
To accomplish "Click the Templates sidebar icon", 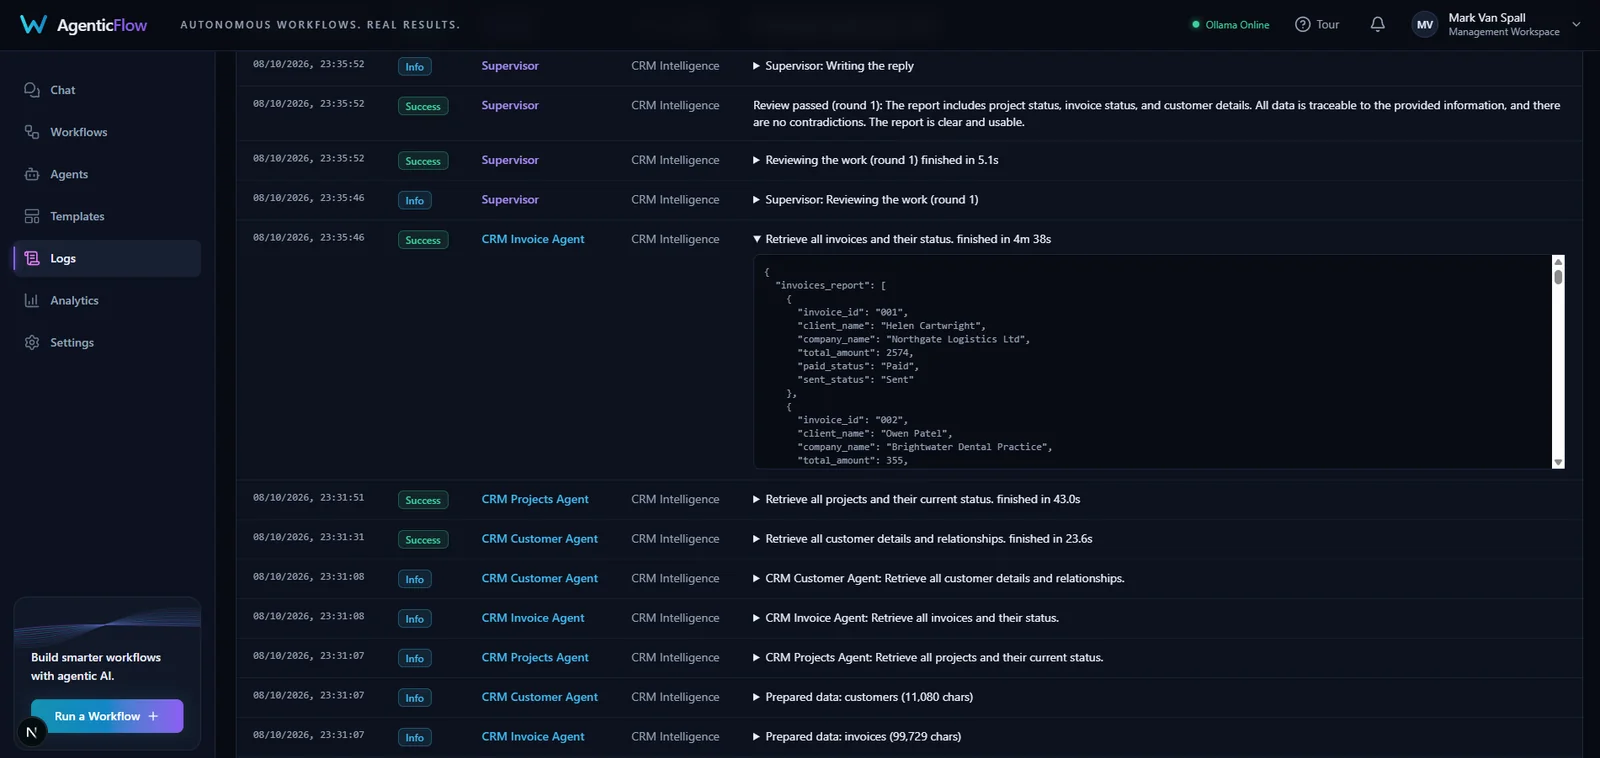I will click(32, 216).
